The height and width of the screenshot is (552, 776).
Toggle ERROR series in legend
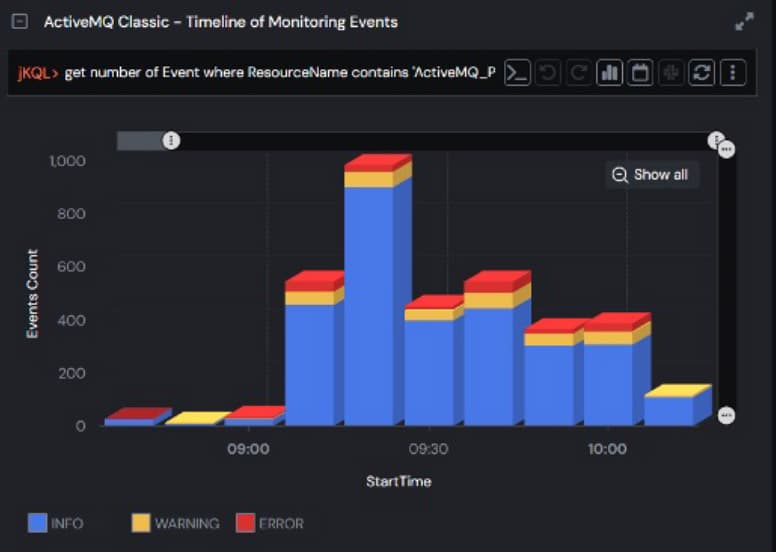pos(269,523)
